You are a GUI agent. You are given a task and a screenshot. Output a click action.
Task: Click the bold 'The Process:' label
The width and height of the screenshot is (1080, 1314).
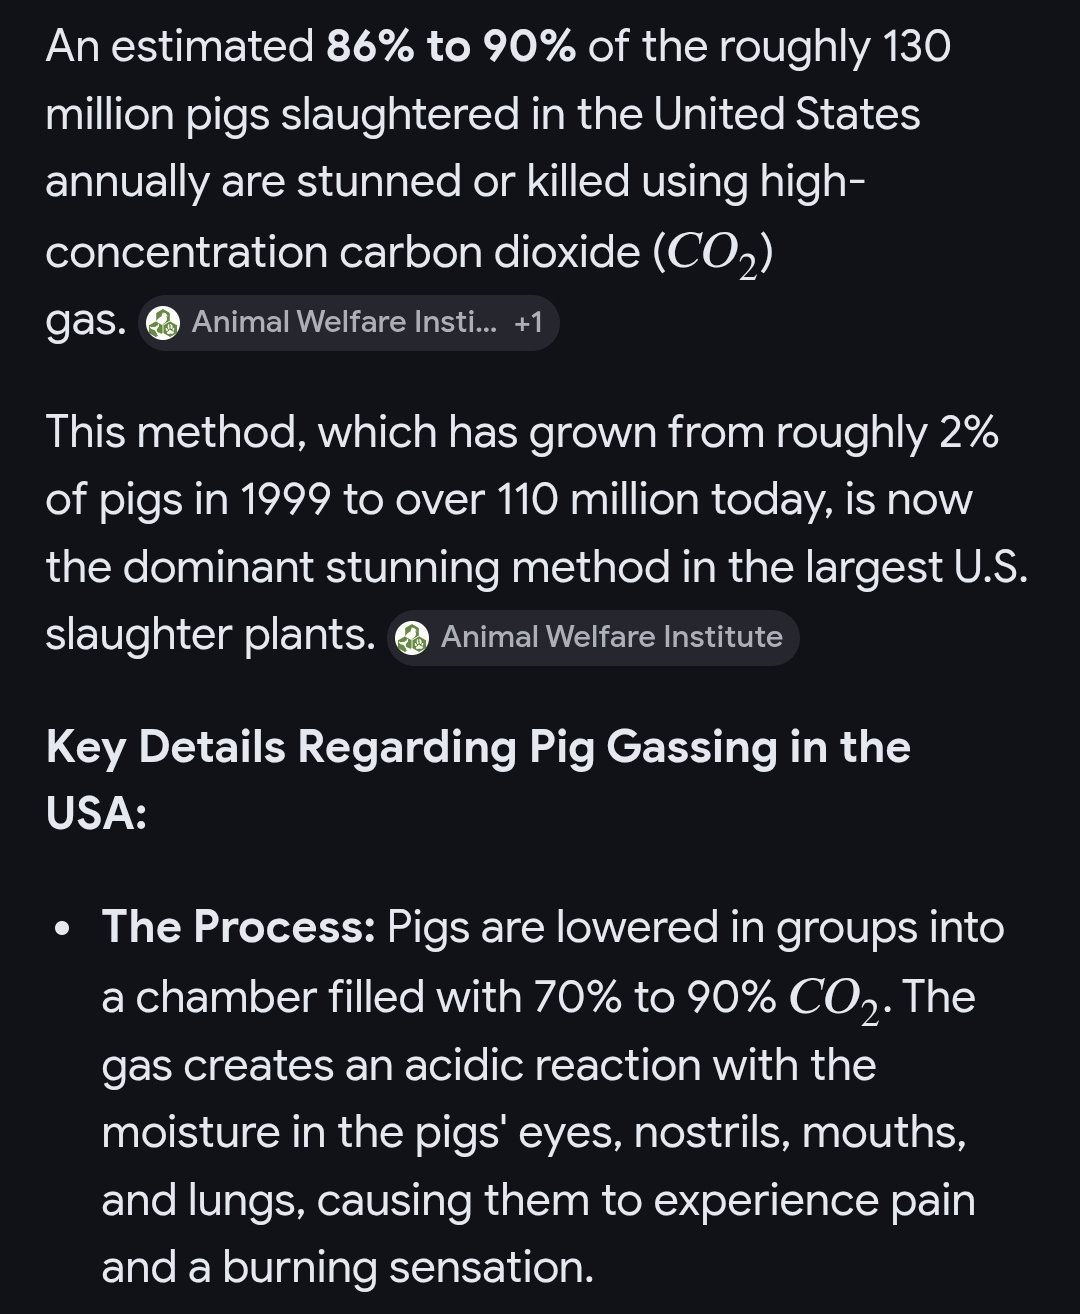click(238, 927)
